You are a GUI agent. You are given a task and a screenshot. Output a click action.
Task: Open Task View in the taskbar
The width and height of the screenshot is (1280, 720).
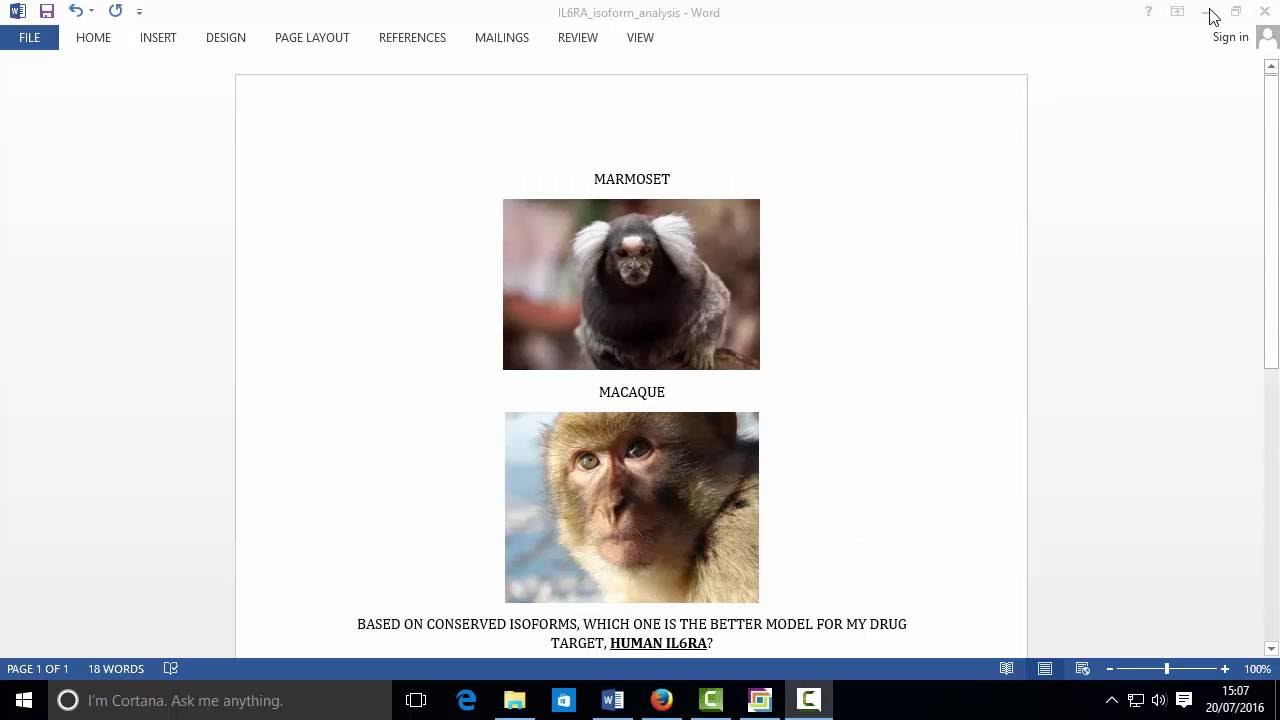416,700
